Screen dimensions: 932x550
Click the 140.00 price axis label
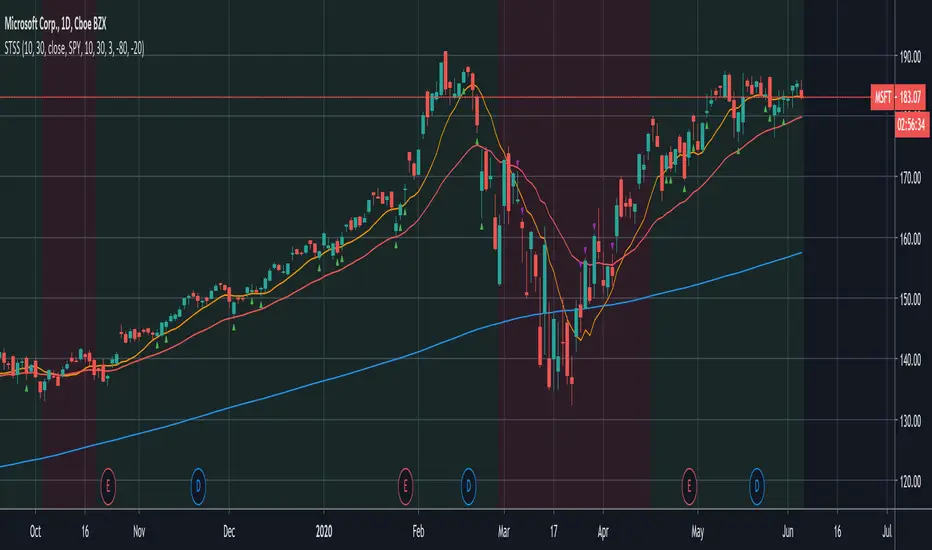[910, 360]
